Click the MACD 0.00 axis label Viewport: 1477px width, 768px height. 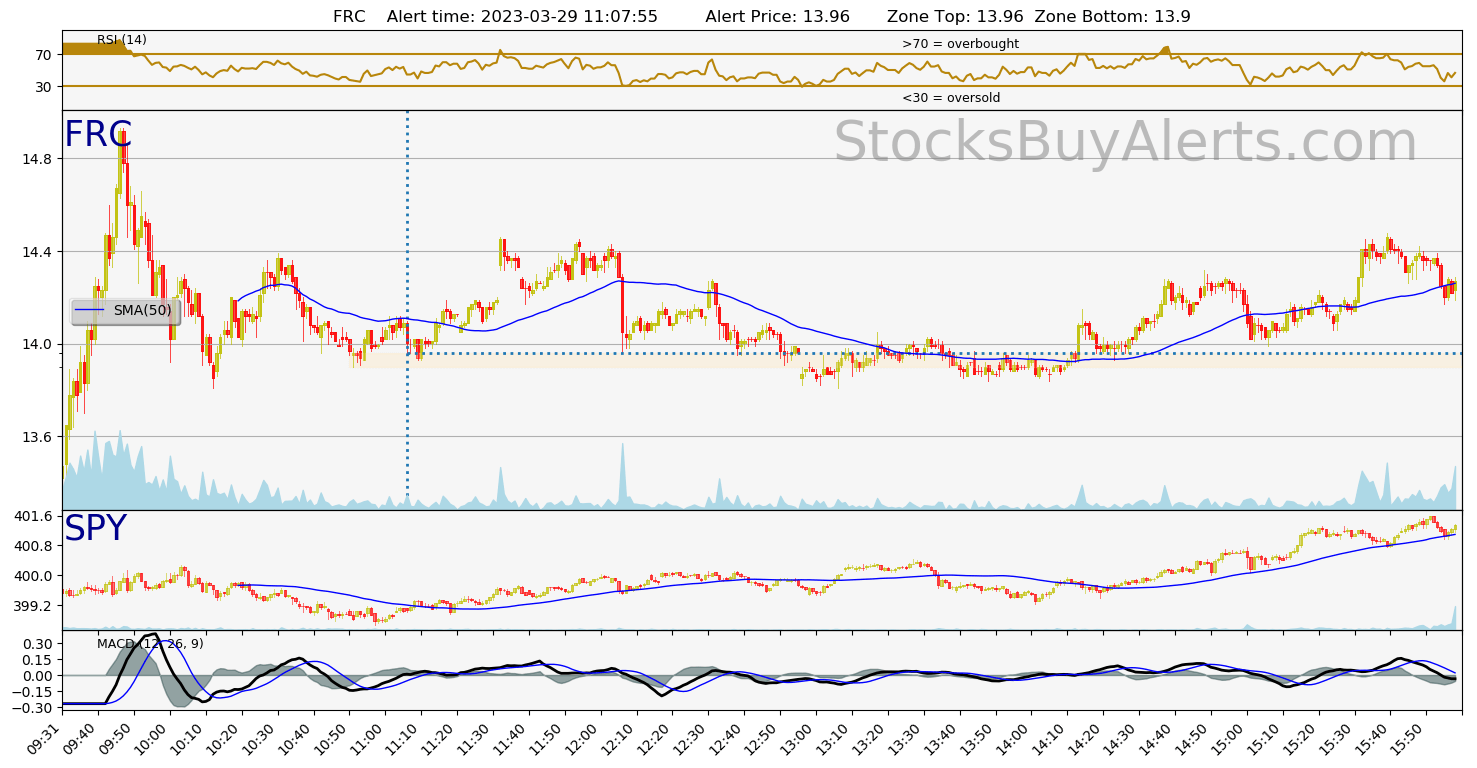coord(38,676)
